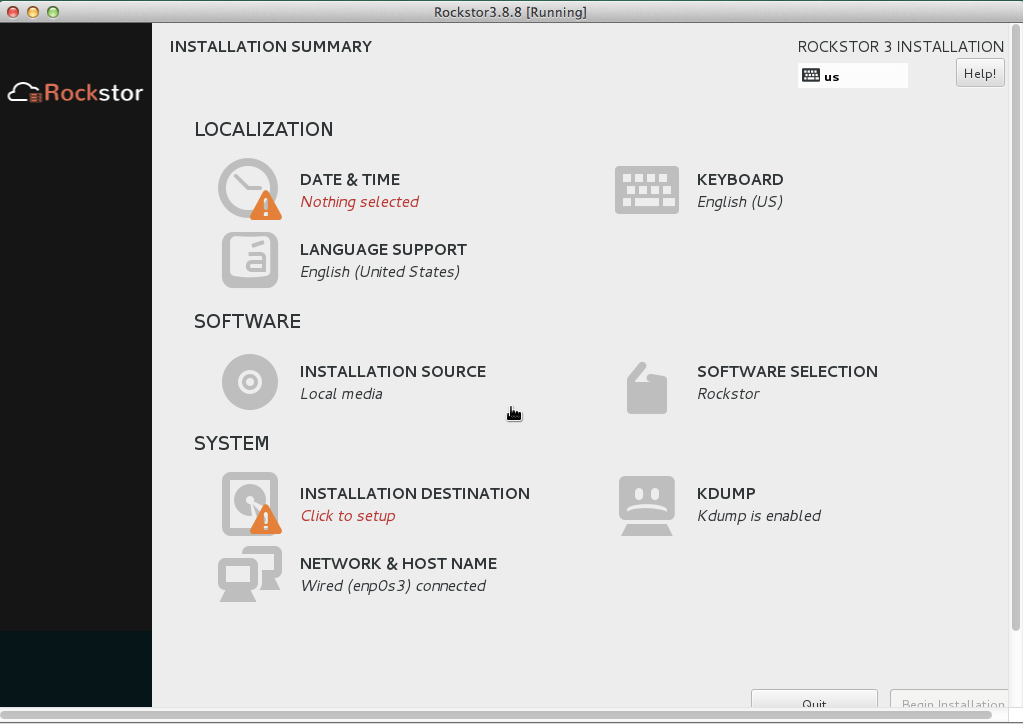Click Network & Host Name computers icon
The image size is (1023, 724).
tap(250, 574)
